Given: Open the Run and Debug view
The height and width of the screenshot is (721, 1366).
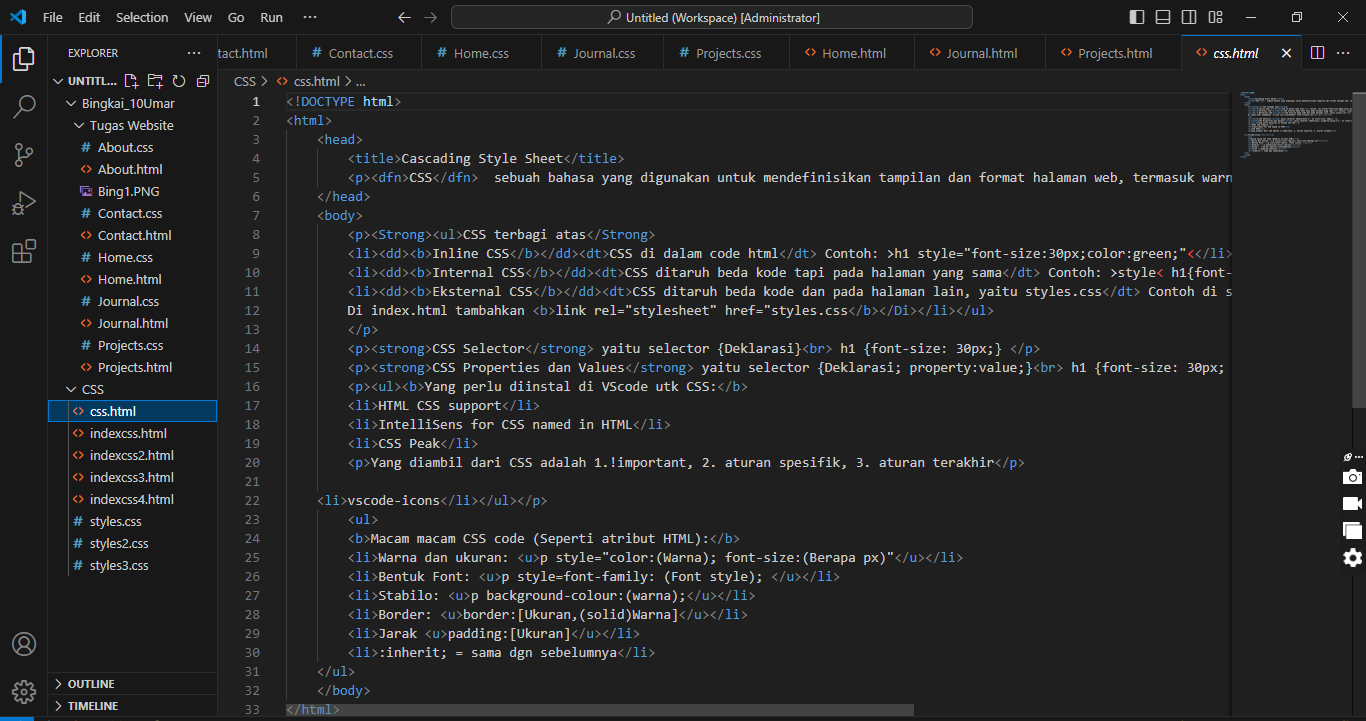Looking at the screenshot, I should [24, 203].
